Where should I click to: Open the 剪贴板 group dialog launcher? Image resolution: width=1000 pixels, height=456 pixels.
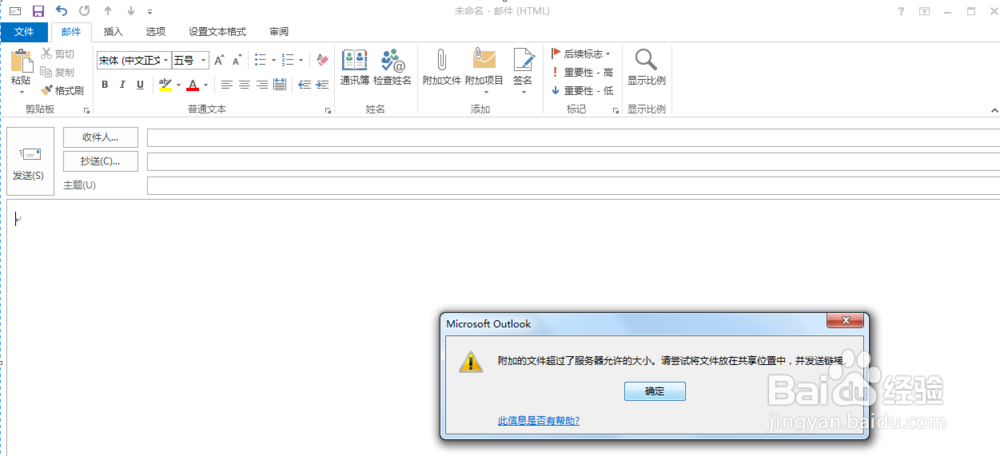87,111
